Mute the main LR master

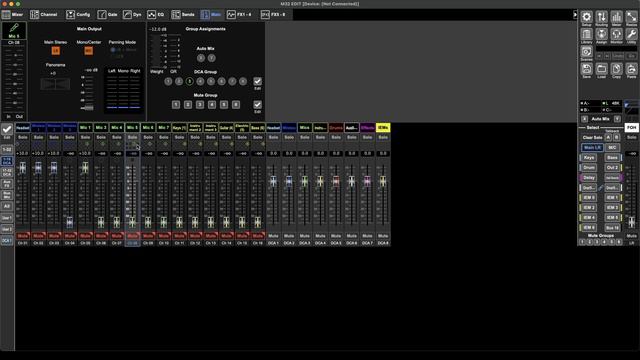point(631,236)
